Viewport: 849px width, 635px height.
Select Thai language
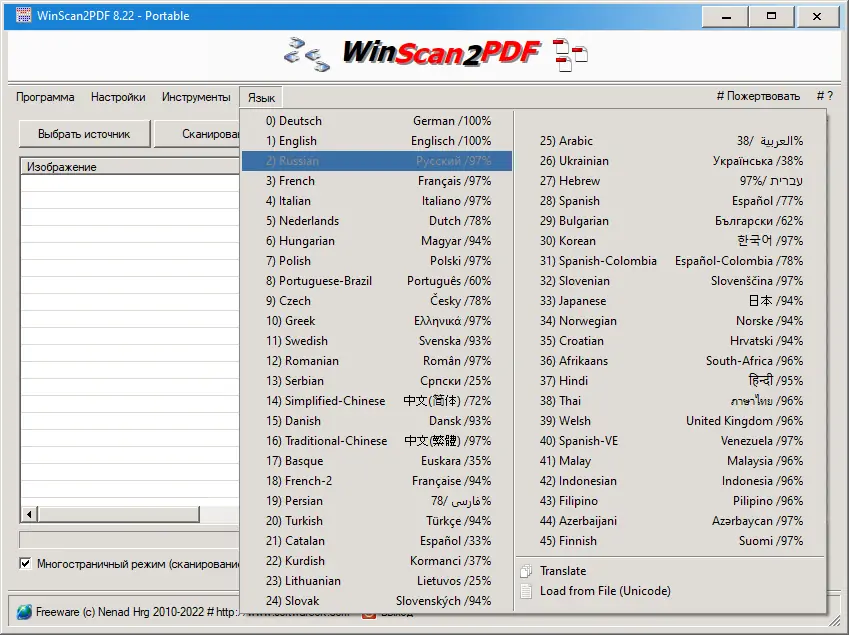tap(670, 401)
